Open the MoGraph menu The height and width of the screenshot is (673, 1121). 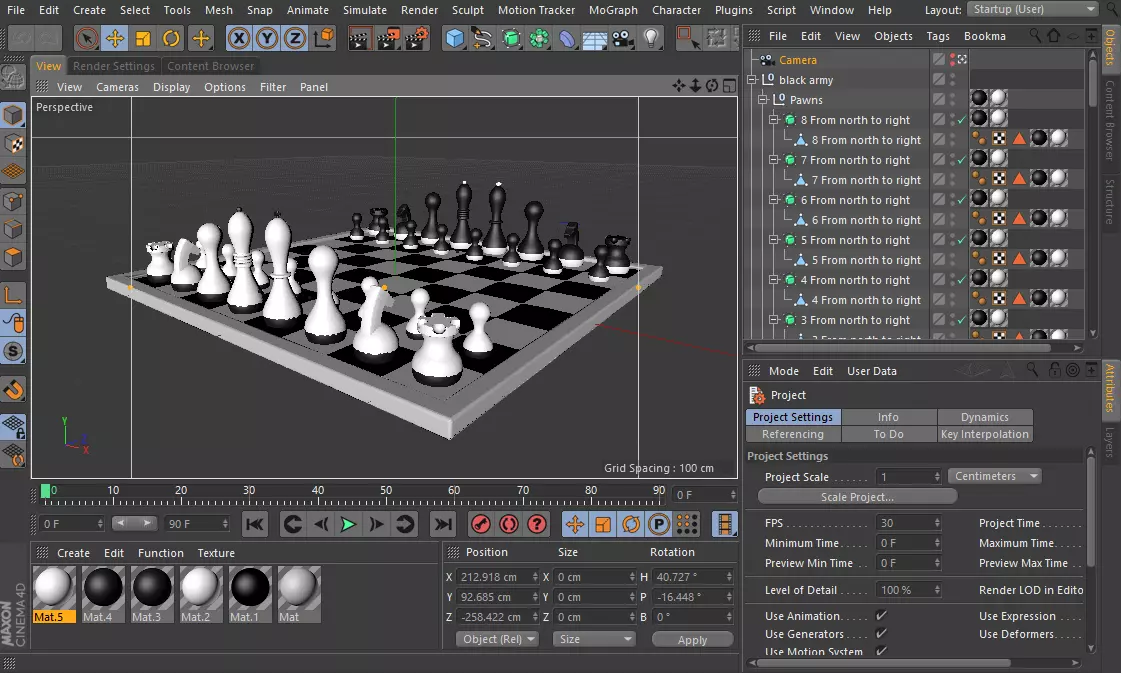[x=613, y=10]
